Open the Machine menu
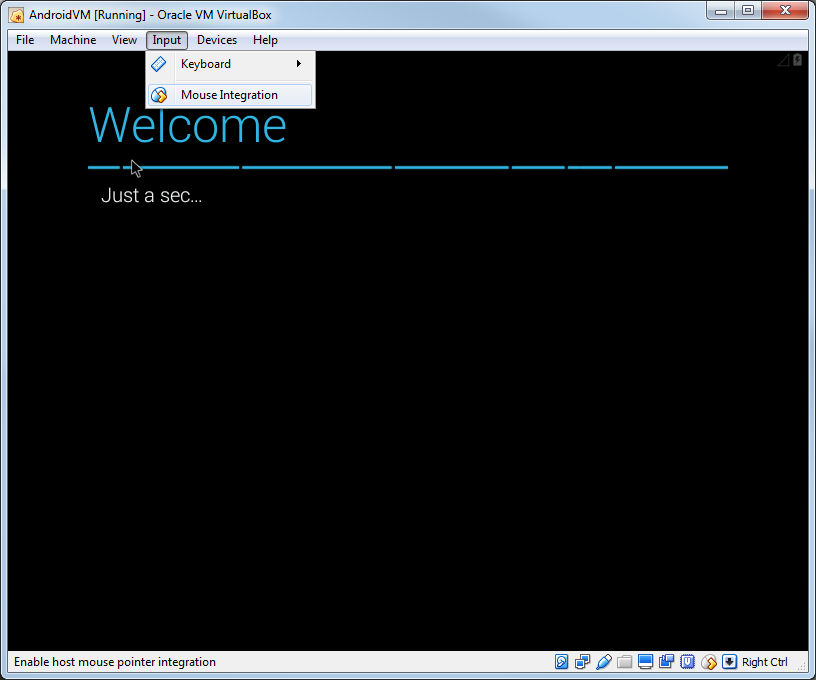Viewport: 816px width, 680px height. (73, 40)
